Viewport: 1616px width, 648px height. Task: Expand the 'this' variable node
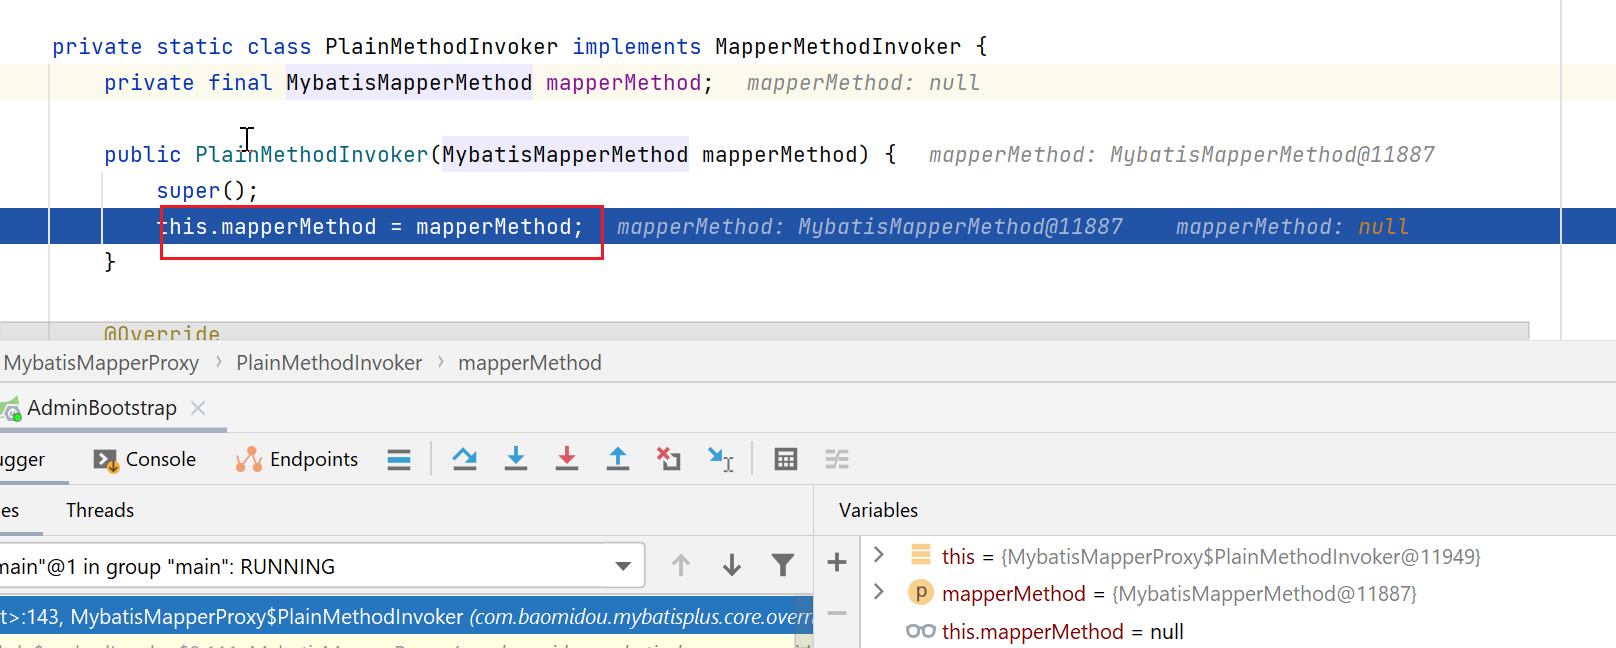pyautogui.click(x=879, y=555)
